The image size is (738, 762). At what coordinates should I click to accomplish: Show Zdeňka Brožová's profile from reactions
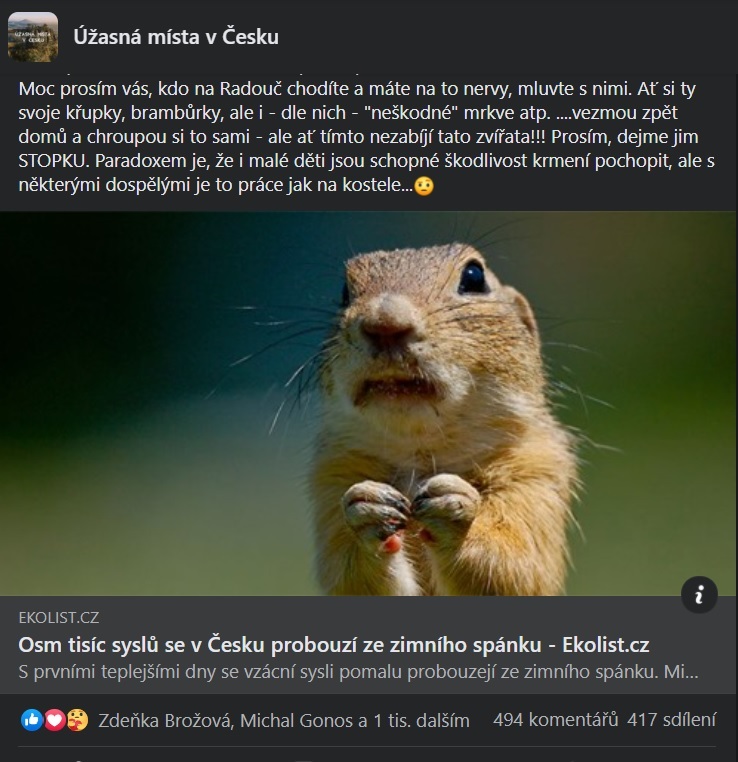coord(164,720)
